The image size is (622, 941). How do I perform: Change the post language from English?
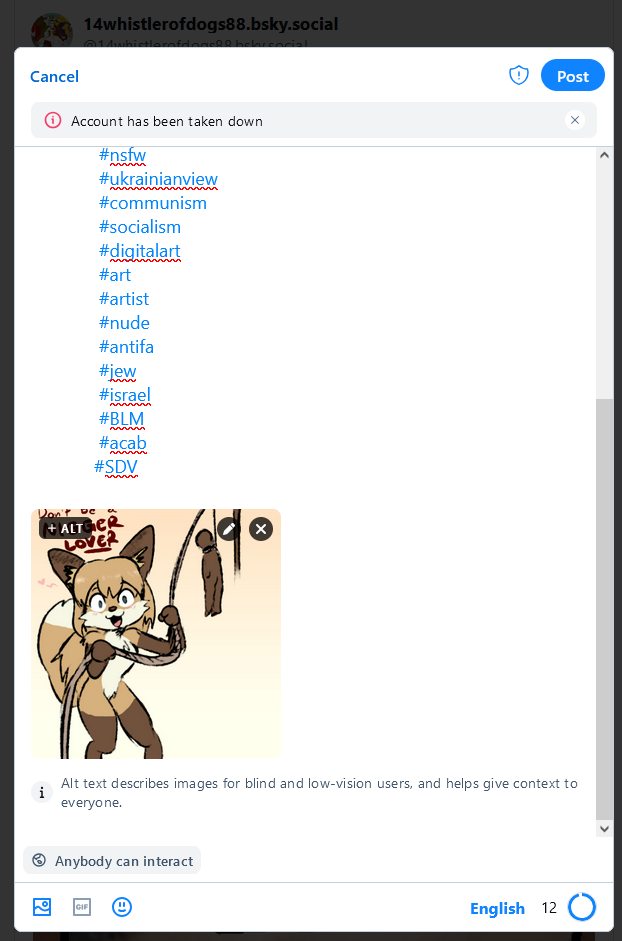[497, 909]
